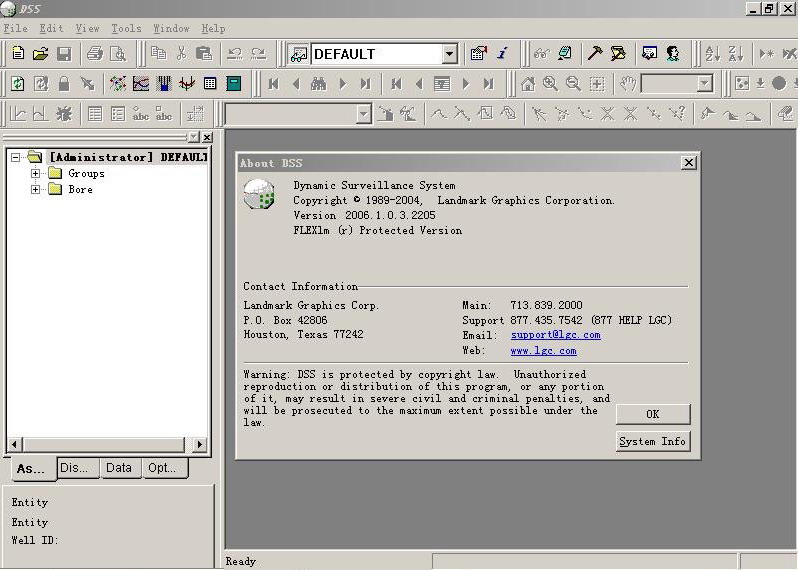
Task: Click the zoom-to-extent plus box icon
Action: [596, 83]
